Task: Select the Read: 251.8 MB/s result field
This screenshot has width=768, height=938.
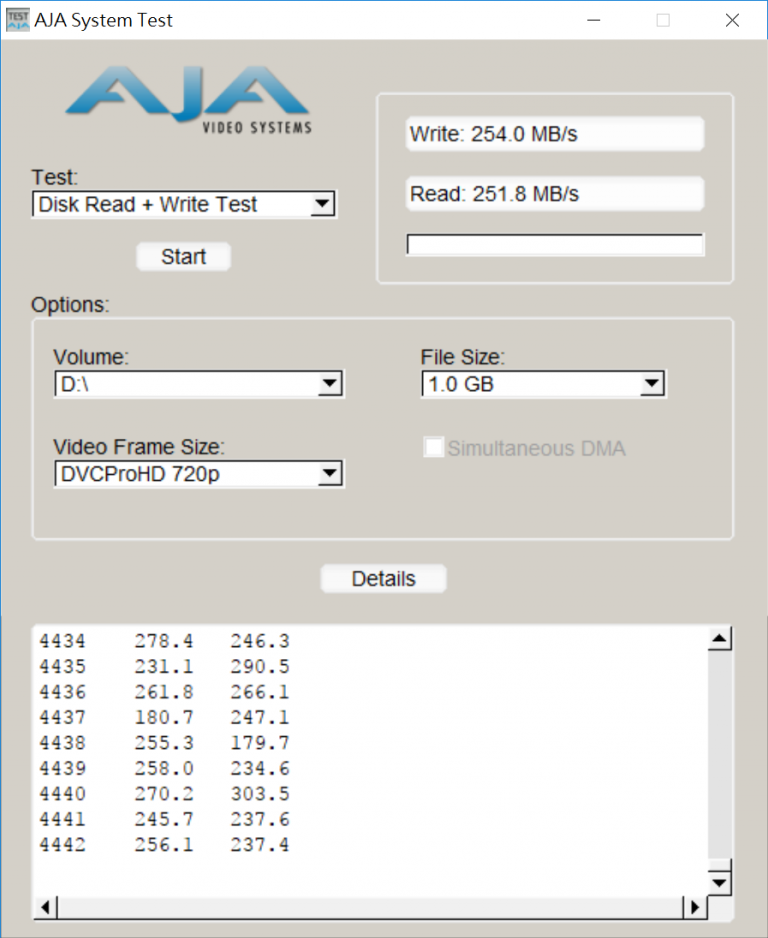Action: (x=555, y=193)
